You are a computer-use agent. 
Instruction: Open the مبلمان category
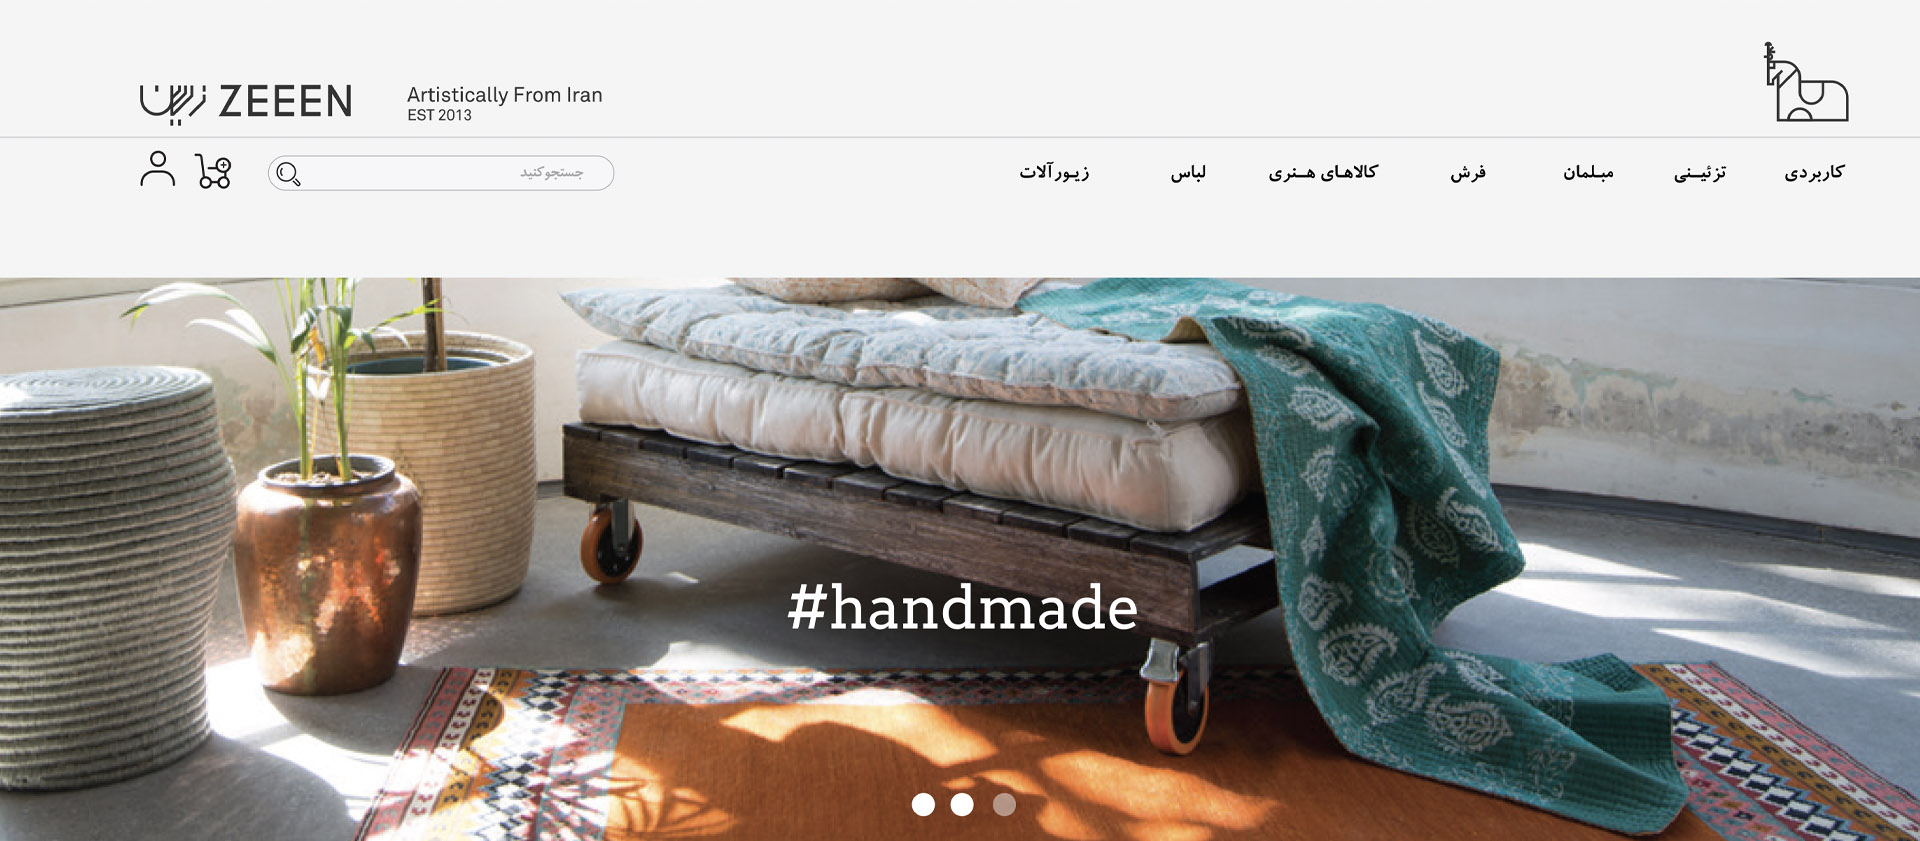(1588, 172)
